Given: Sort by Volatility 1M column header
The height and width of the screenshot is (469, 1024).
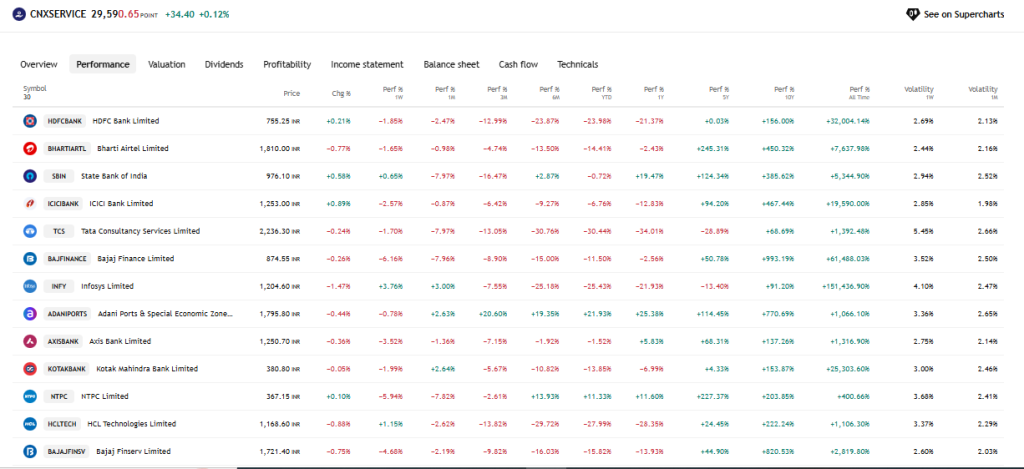Looking at the screenshot, I should (983, 91).
